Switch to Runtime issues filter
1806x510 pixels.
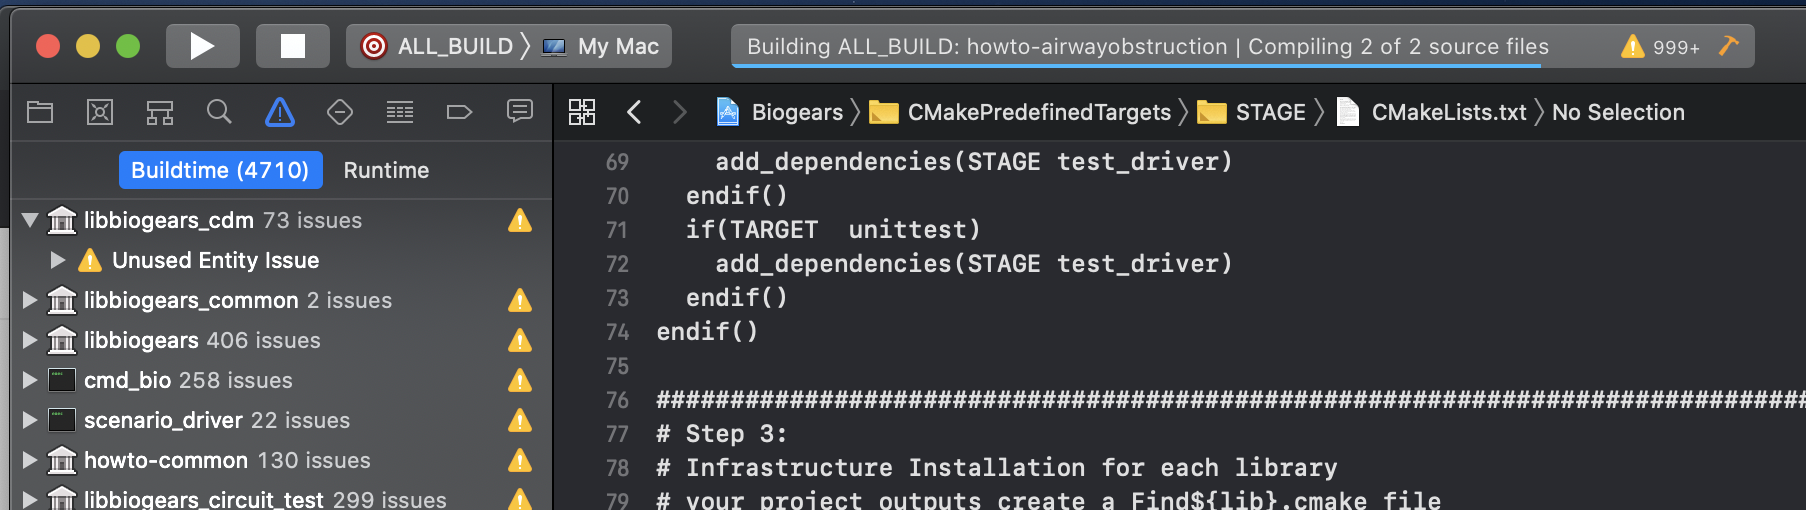[x=386, y=170]
